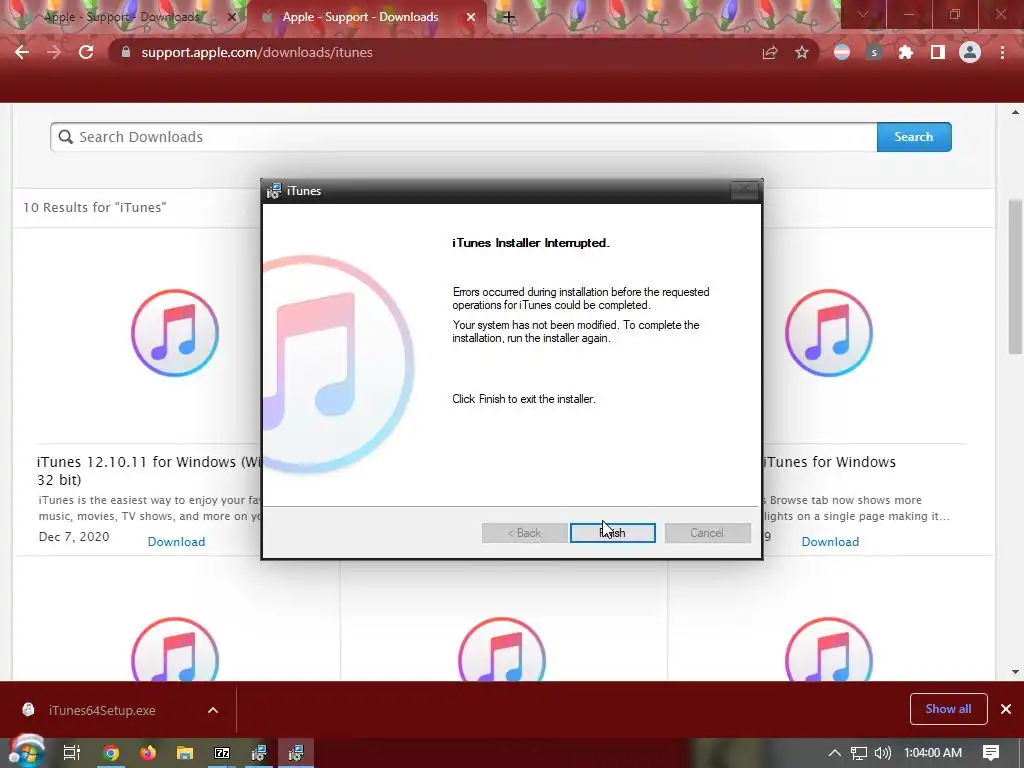Open the Extensions puzzle menu

coord(905,52)
